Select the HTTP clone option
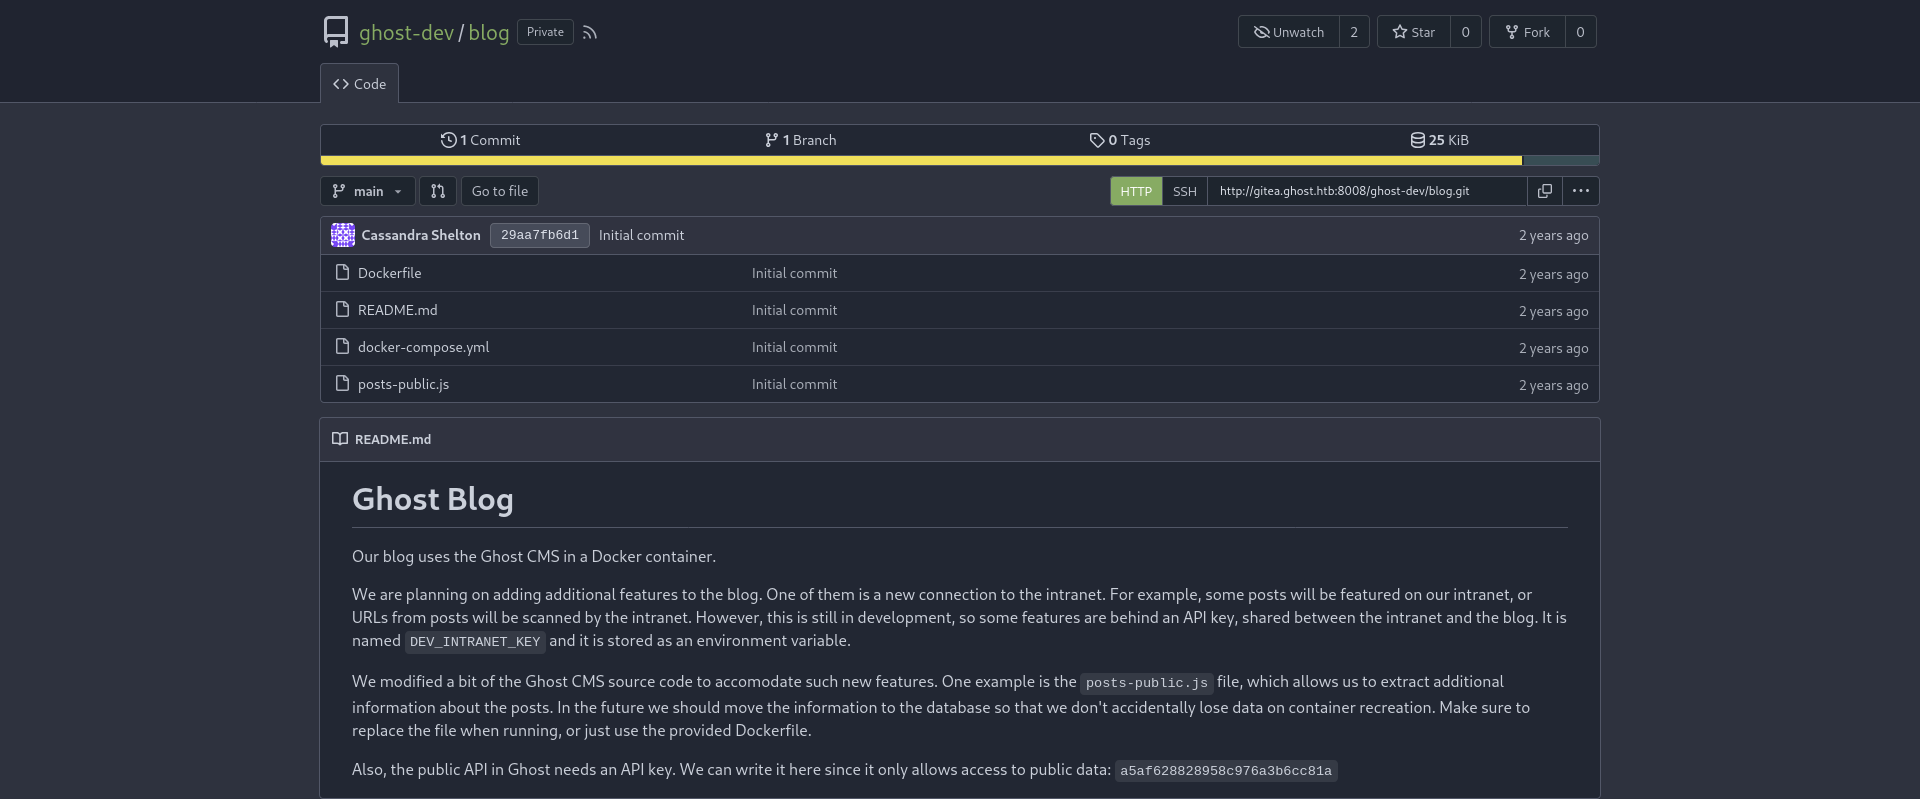The height and width of the screenshot is (799, 1920). [1136, 191]
